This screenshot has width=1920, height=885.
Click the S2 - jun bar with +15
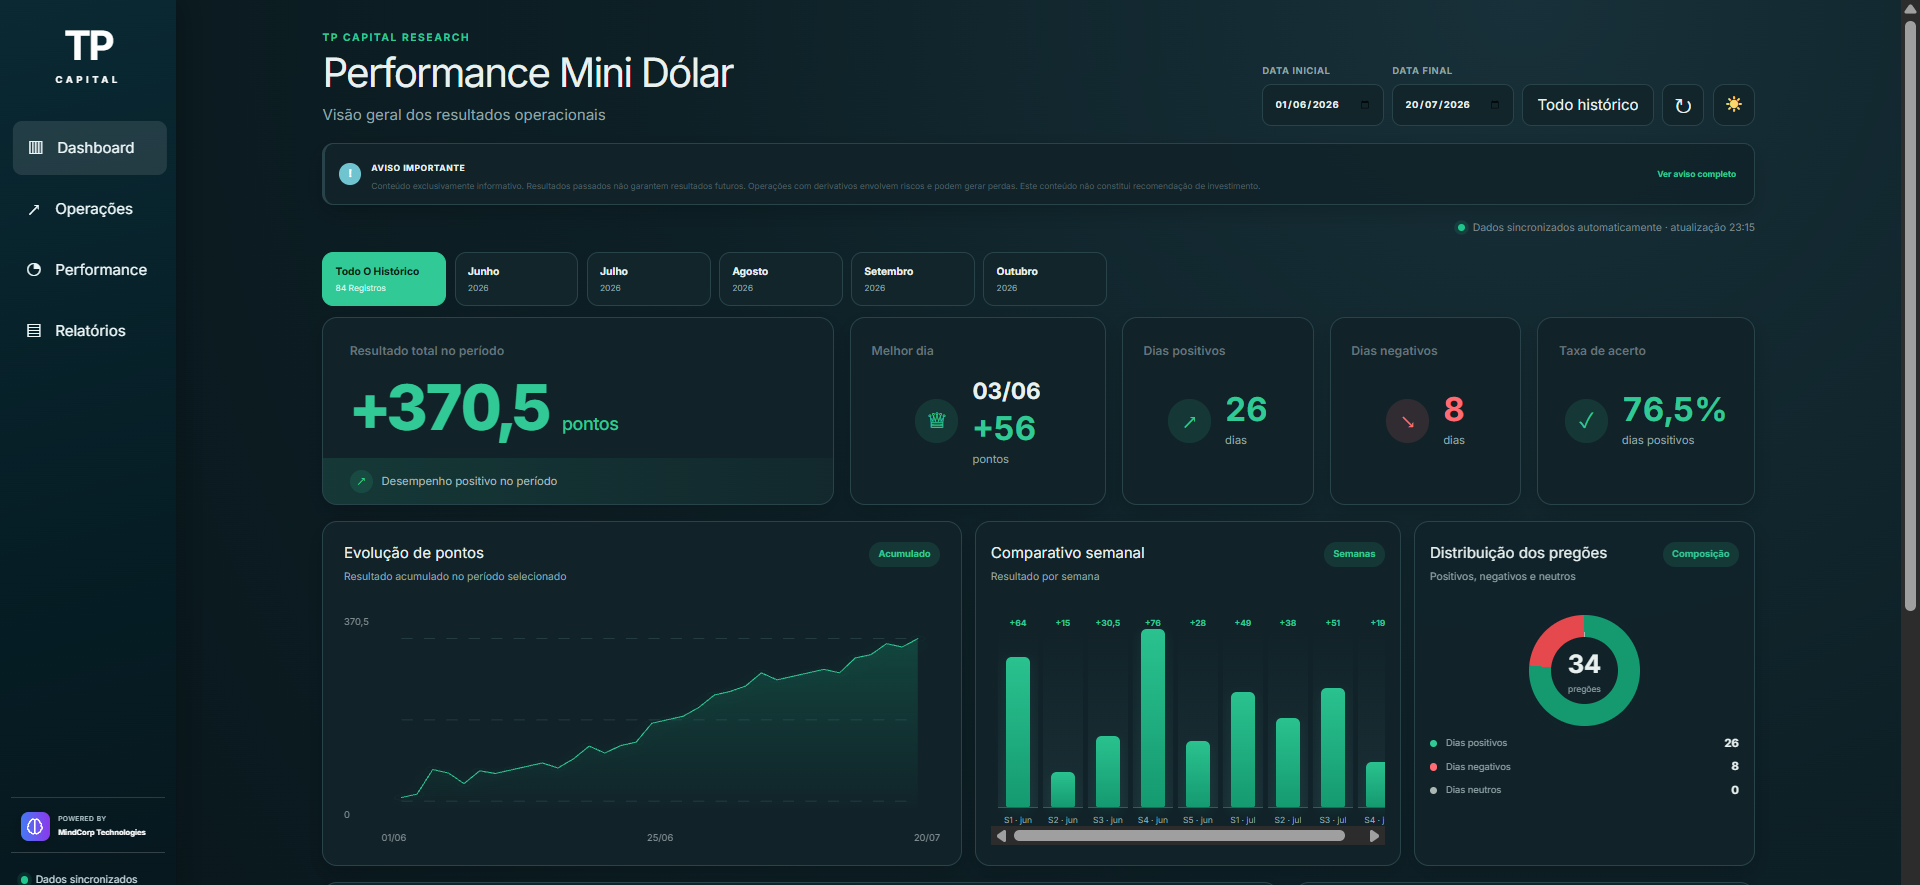(x=1063, y=790)
